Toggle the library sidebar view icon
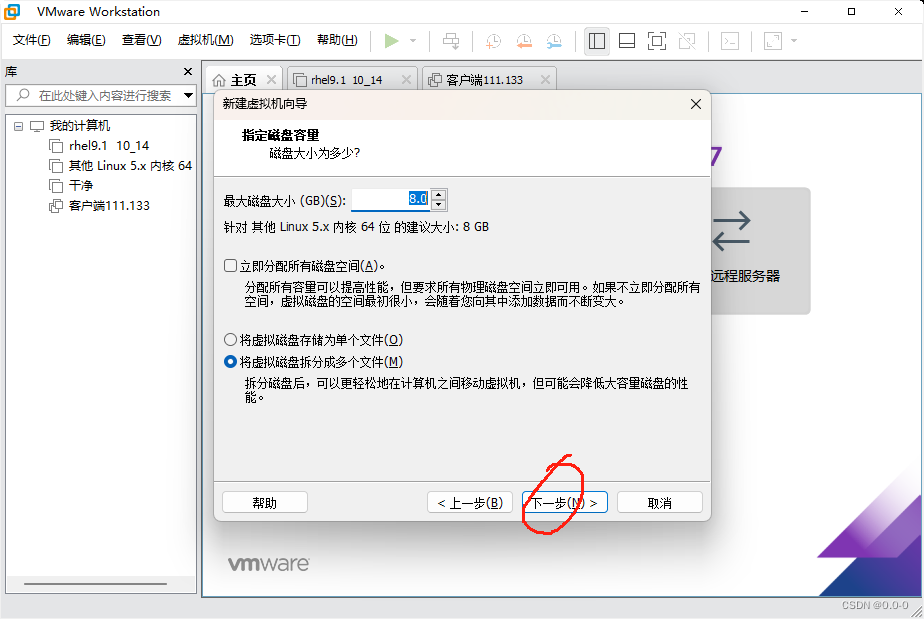Image resolution: width=924 pixels, height=619 pixels. click(596, 41)
